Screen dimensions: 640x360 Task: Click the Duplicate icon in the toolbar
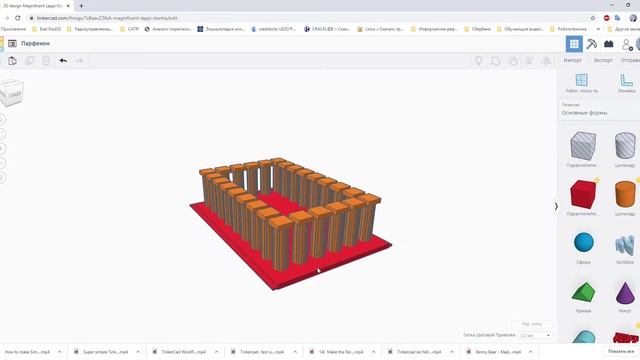pos(29,61)
